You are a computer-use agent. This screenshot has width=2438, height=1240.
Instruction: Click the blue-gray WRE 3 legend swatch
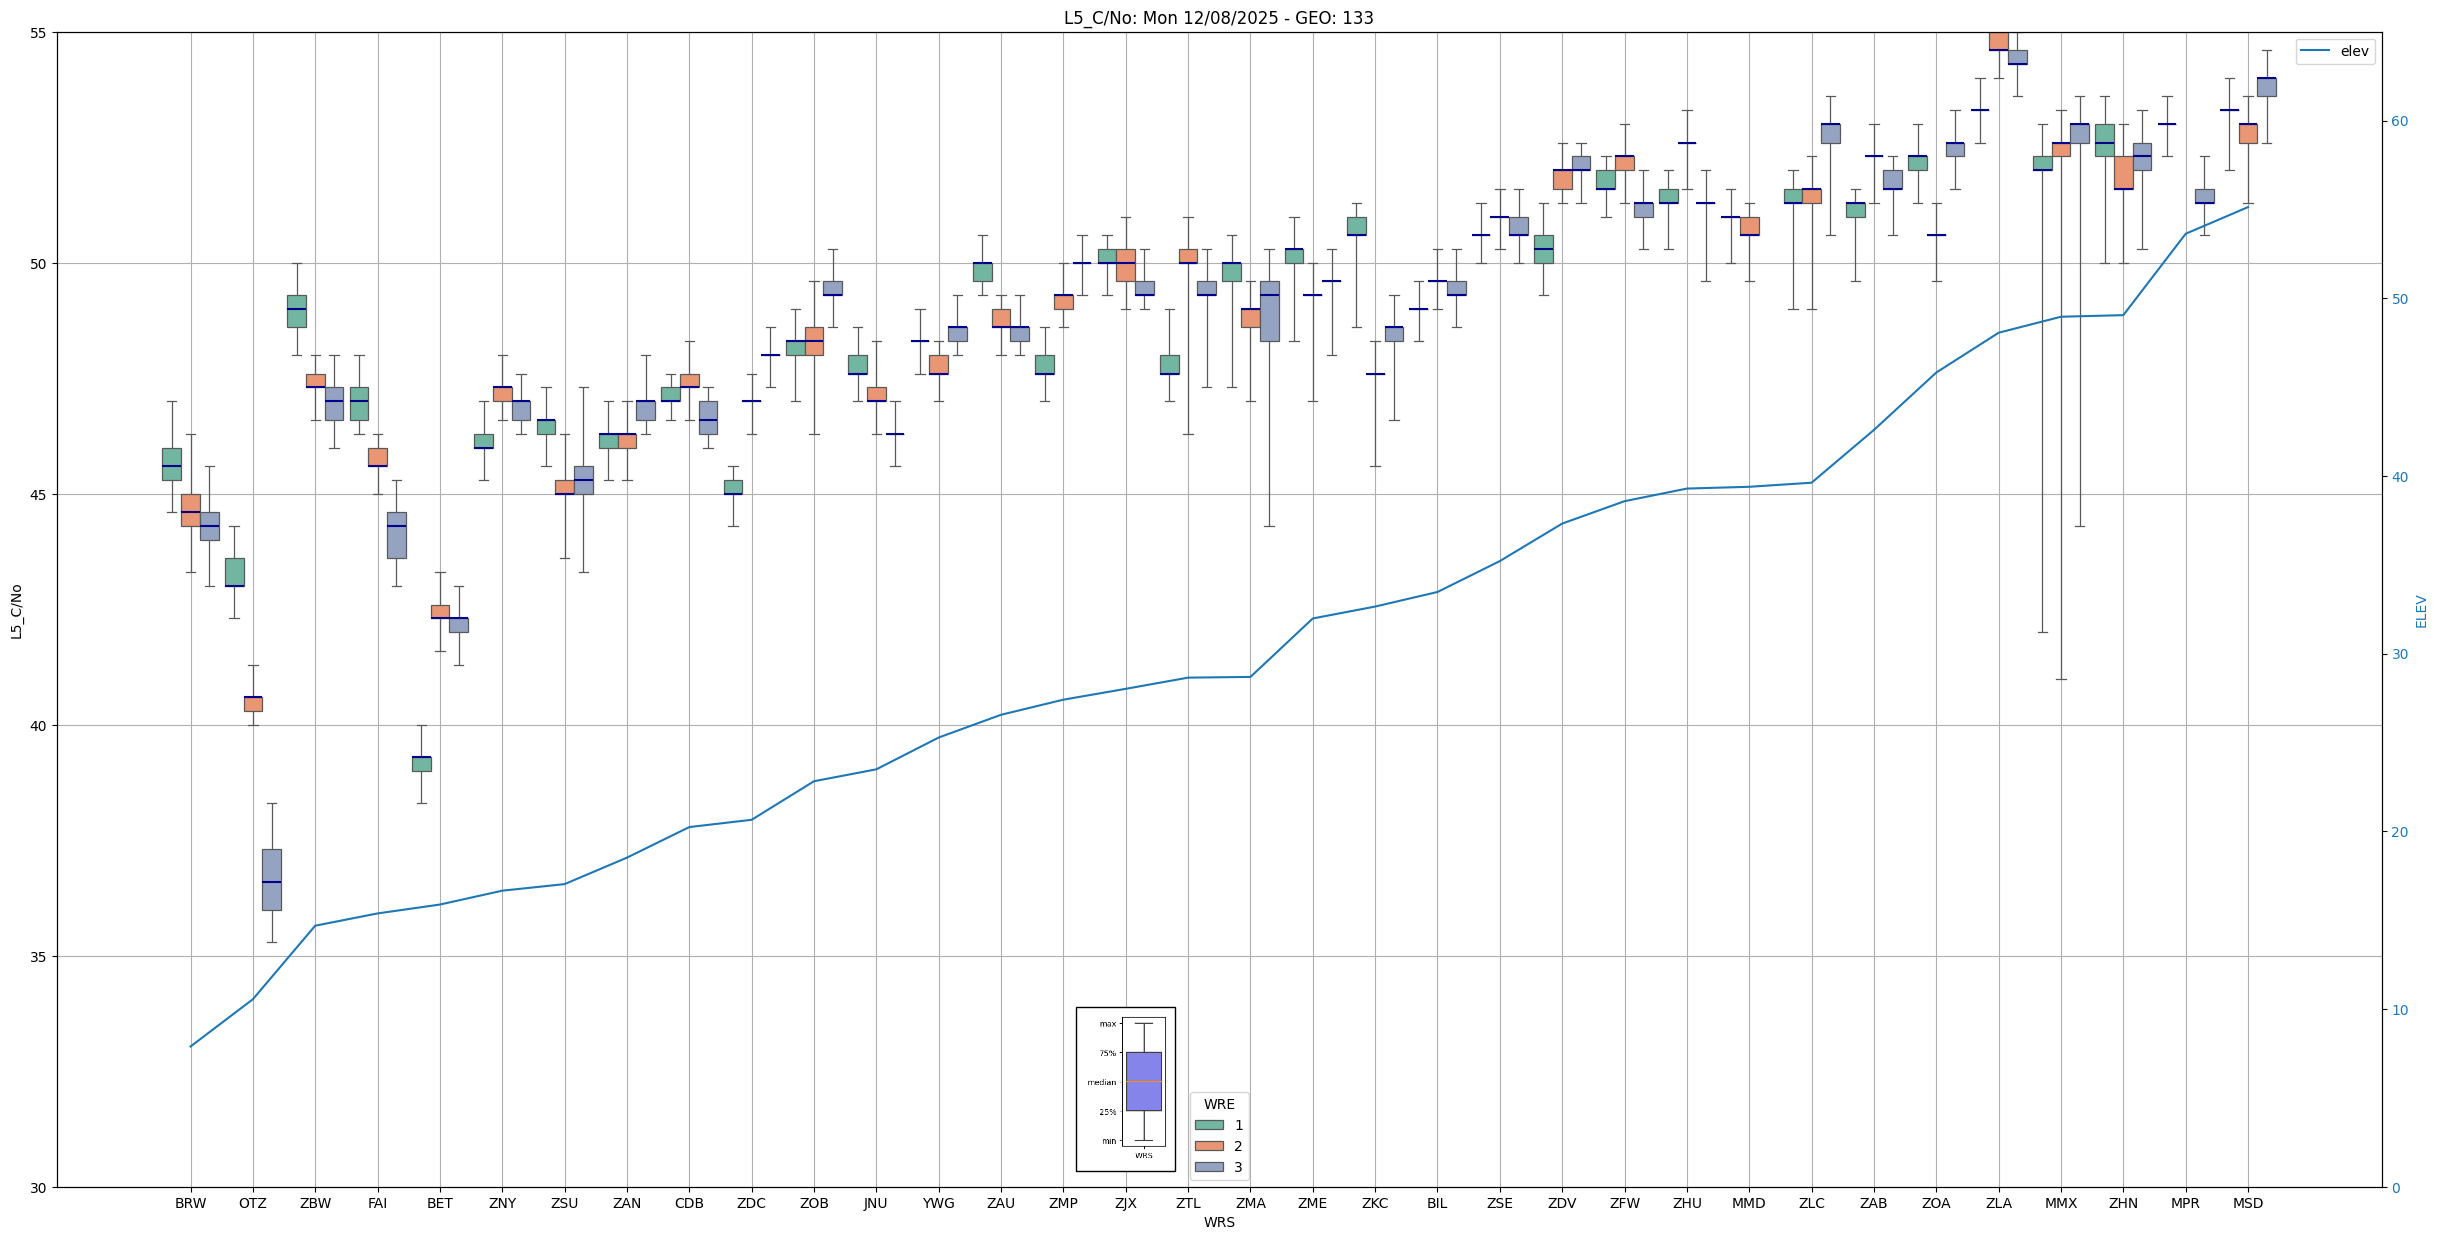point(1208,1167)
